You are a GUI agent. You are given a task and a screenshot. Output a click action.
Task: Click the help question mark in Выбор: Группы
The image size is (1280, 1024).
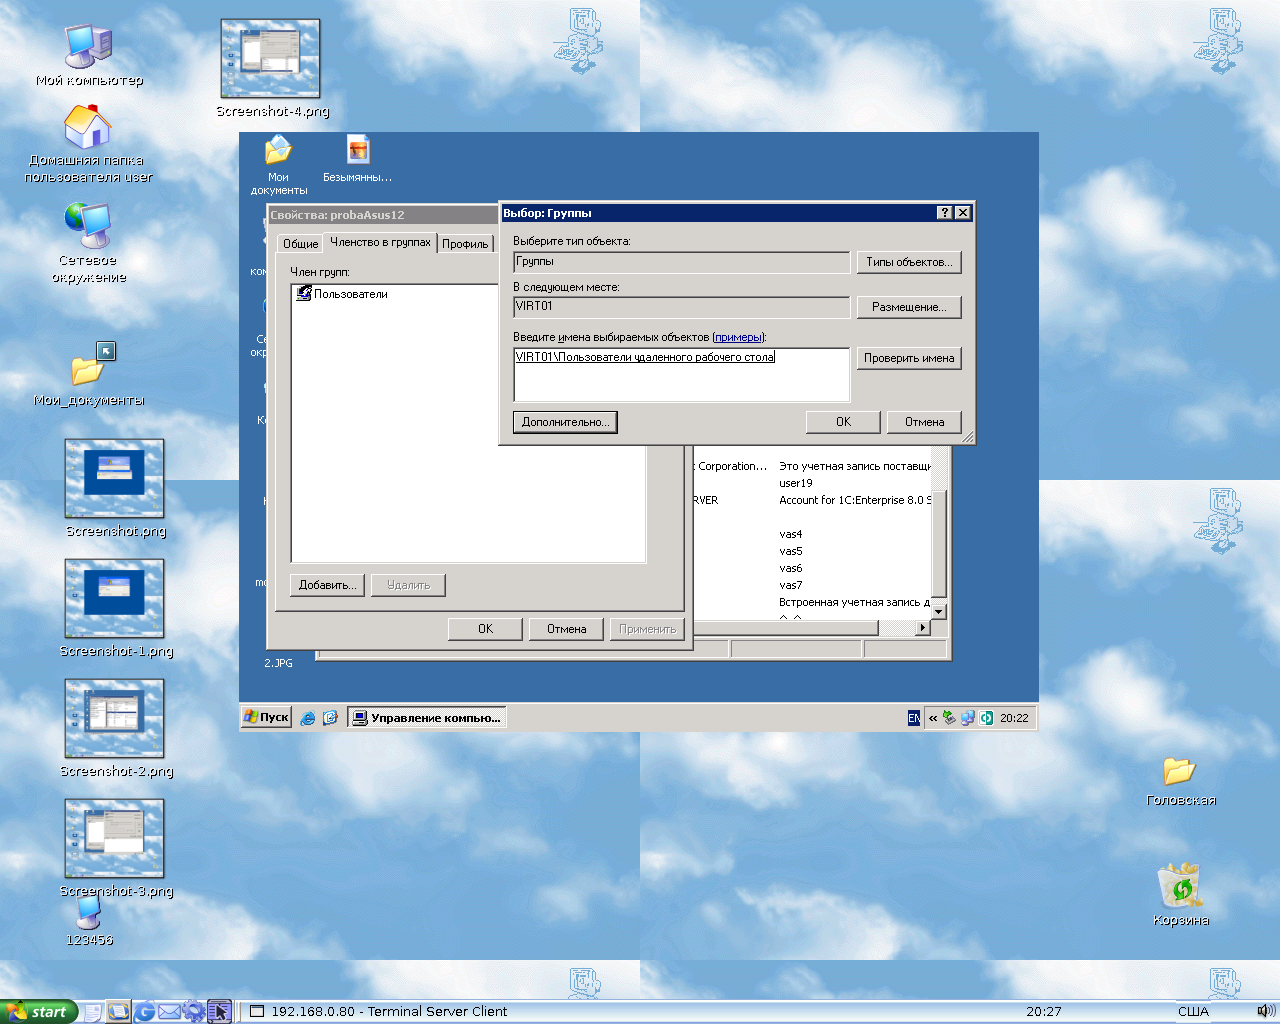point(944,213)
